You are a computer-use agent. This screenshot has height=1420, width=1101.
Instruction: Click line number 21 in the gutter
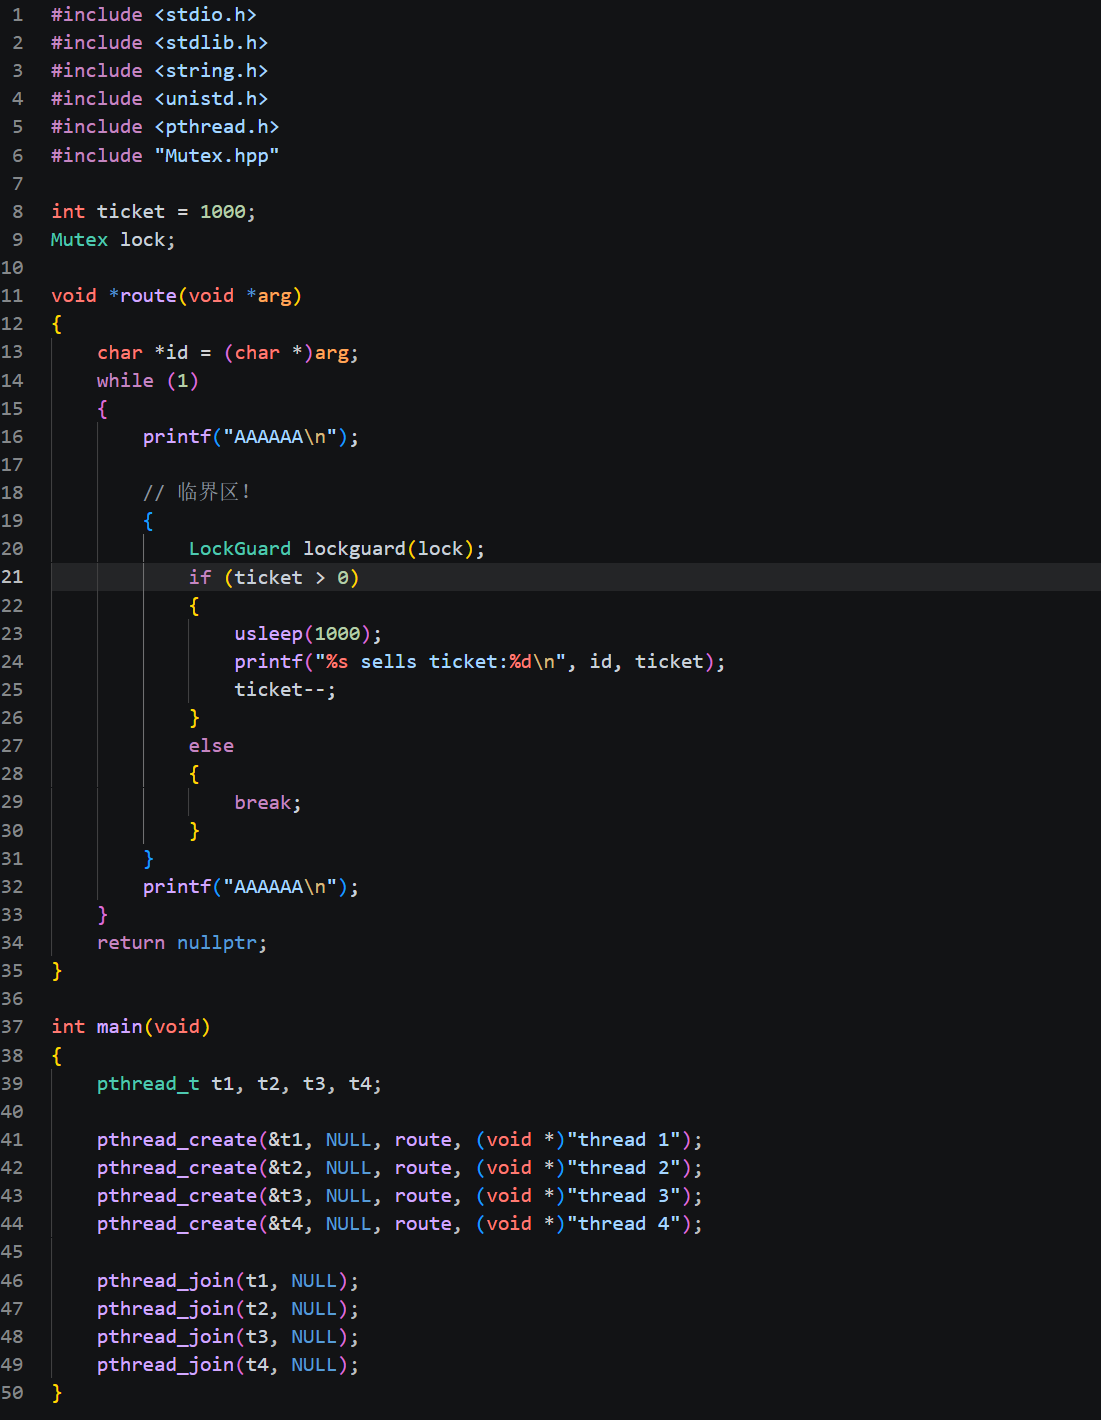tap(12, 577)
